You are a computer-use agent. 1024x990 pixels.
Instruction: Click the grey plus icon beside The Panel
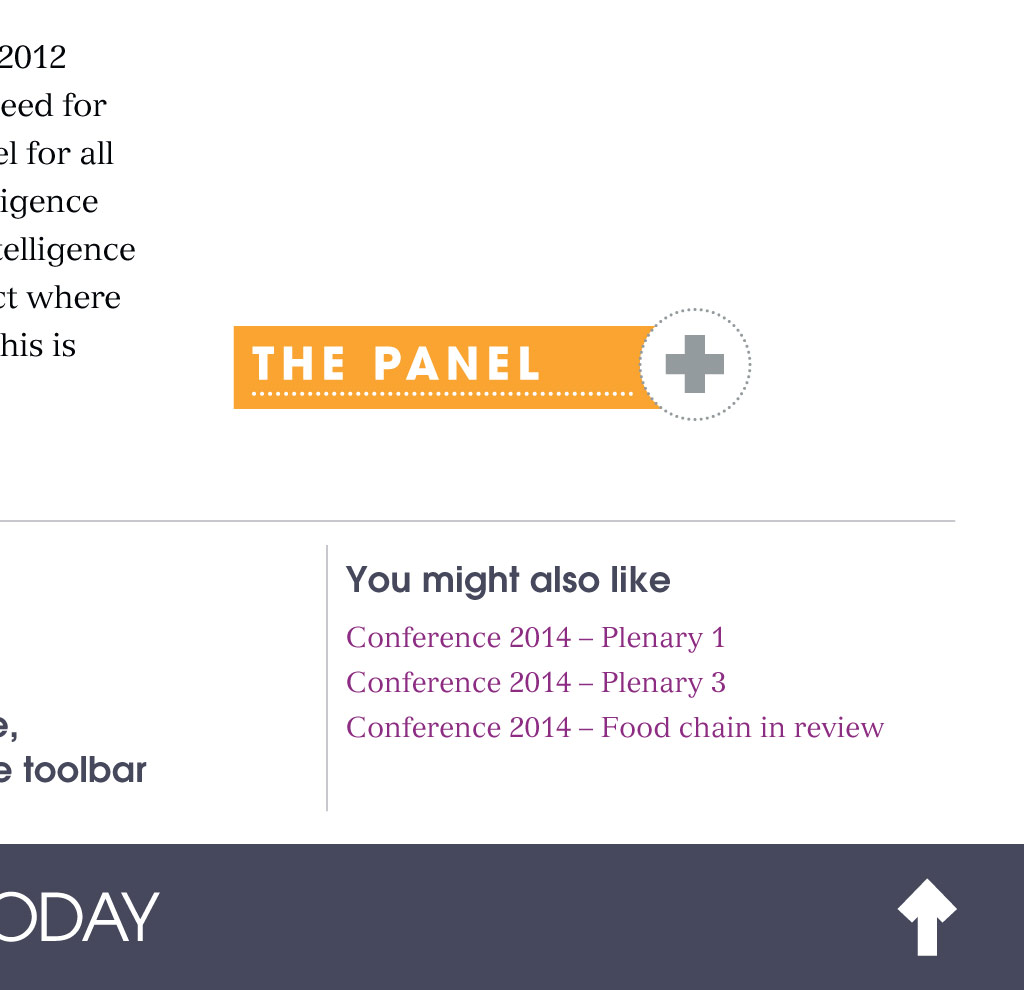[x=694, y=364]
